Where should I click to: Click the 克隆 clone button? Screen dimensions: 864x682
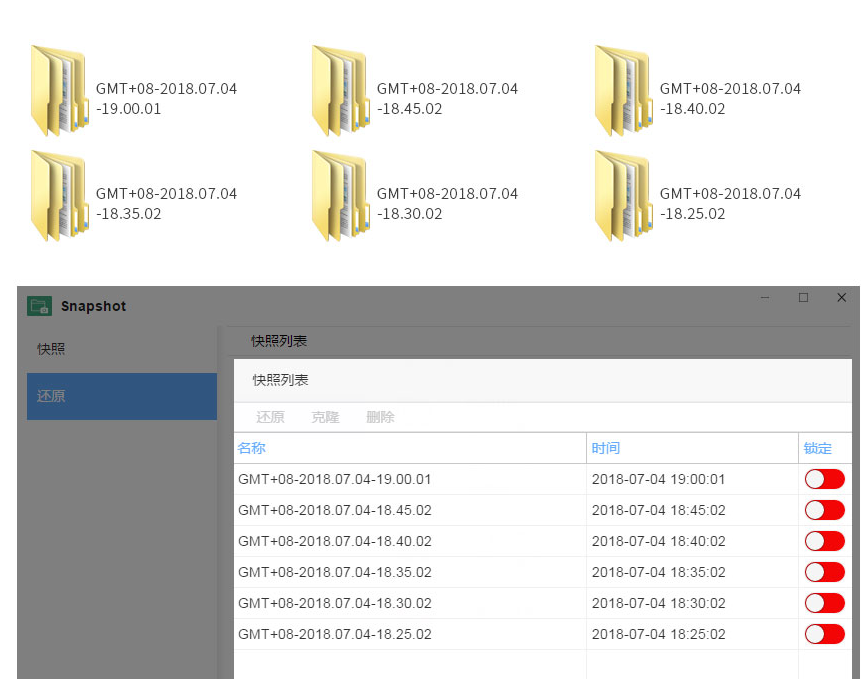325,417
